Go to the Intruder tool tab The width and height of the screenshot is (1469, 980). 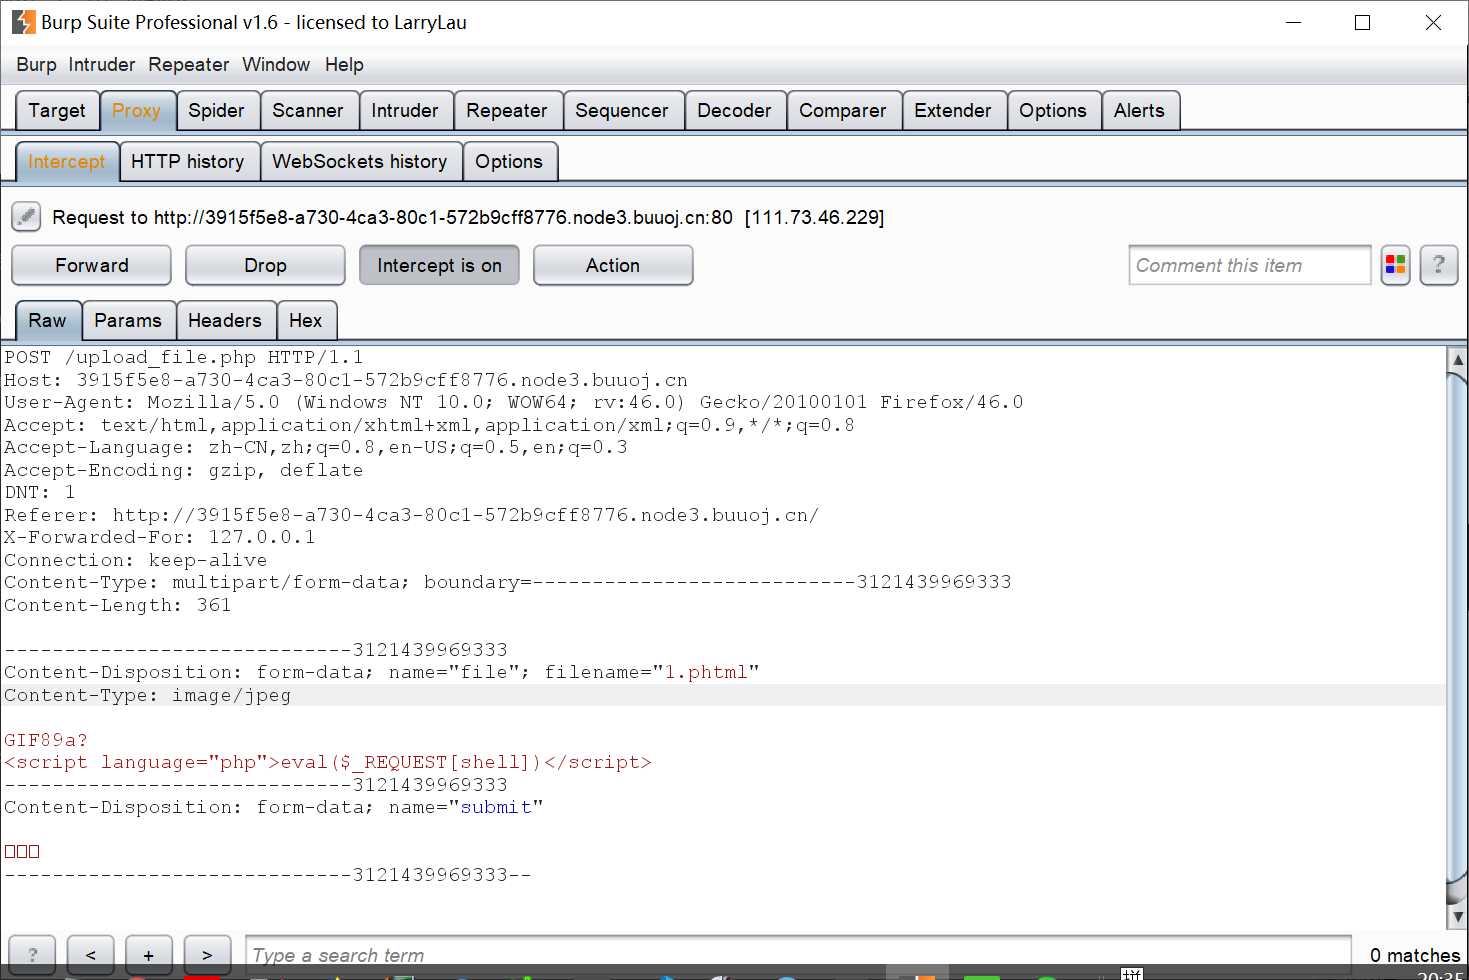tap(405, 110)
